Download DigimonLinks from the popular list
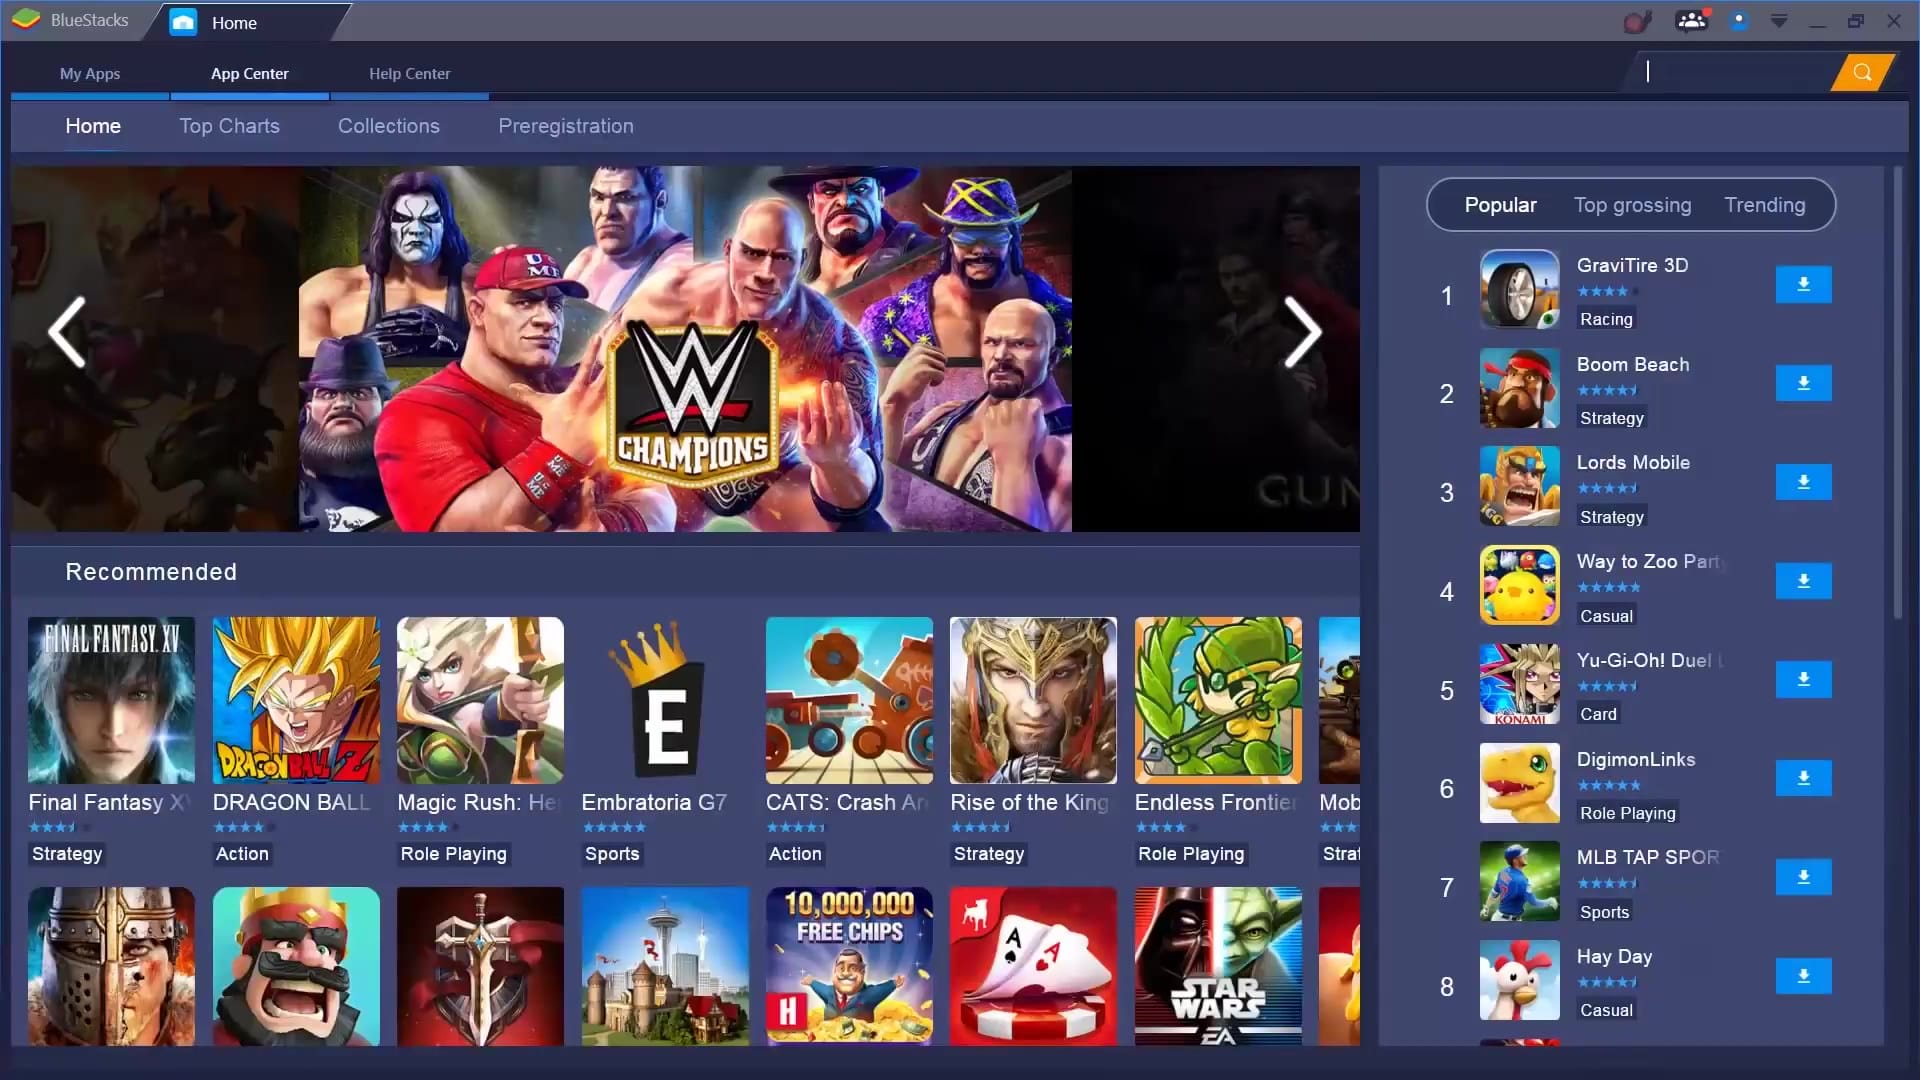Screen dimensions: 1920x1080 pos(1803,778)
